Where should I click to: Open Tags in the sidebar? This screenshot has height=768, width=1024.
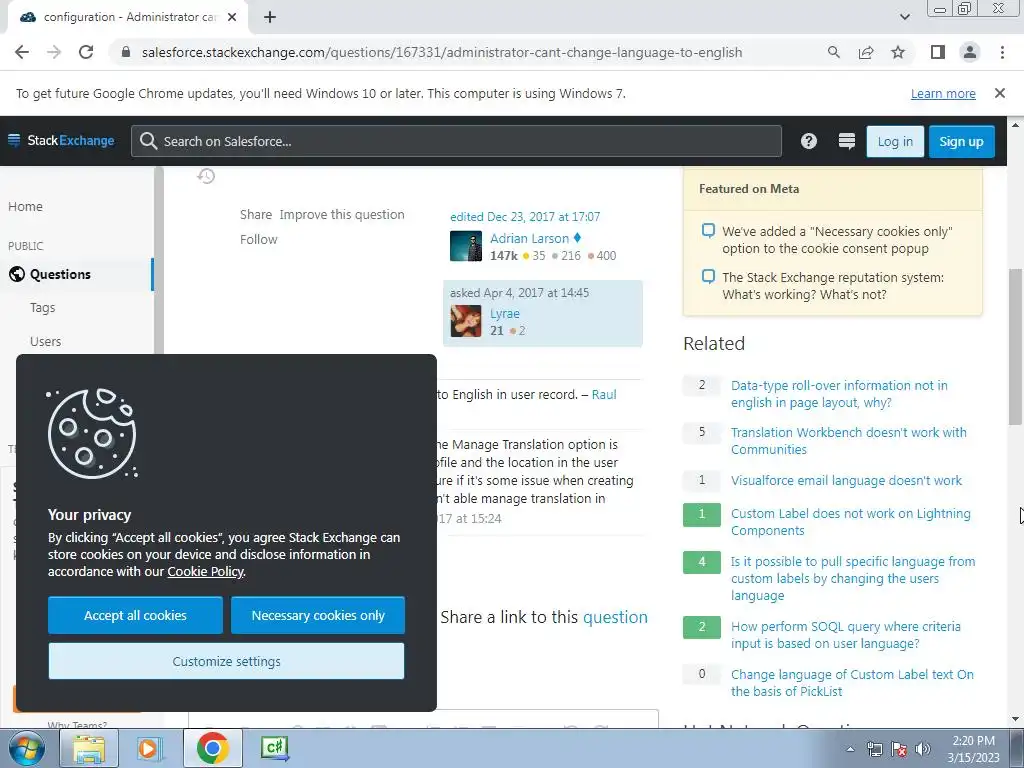pos(42,308)
